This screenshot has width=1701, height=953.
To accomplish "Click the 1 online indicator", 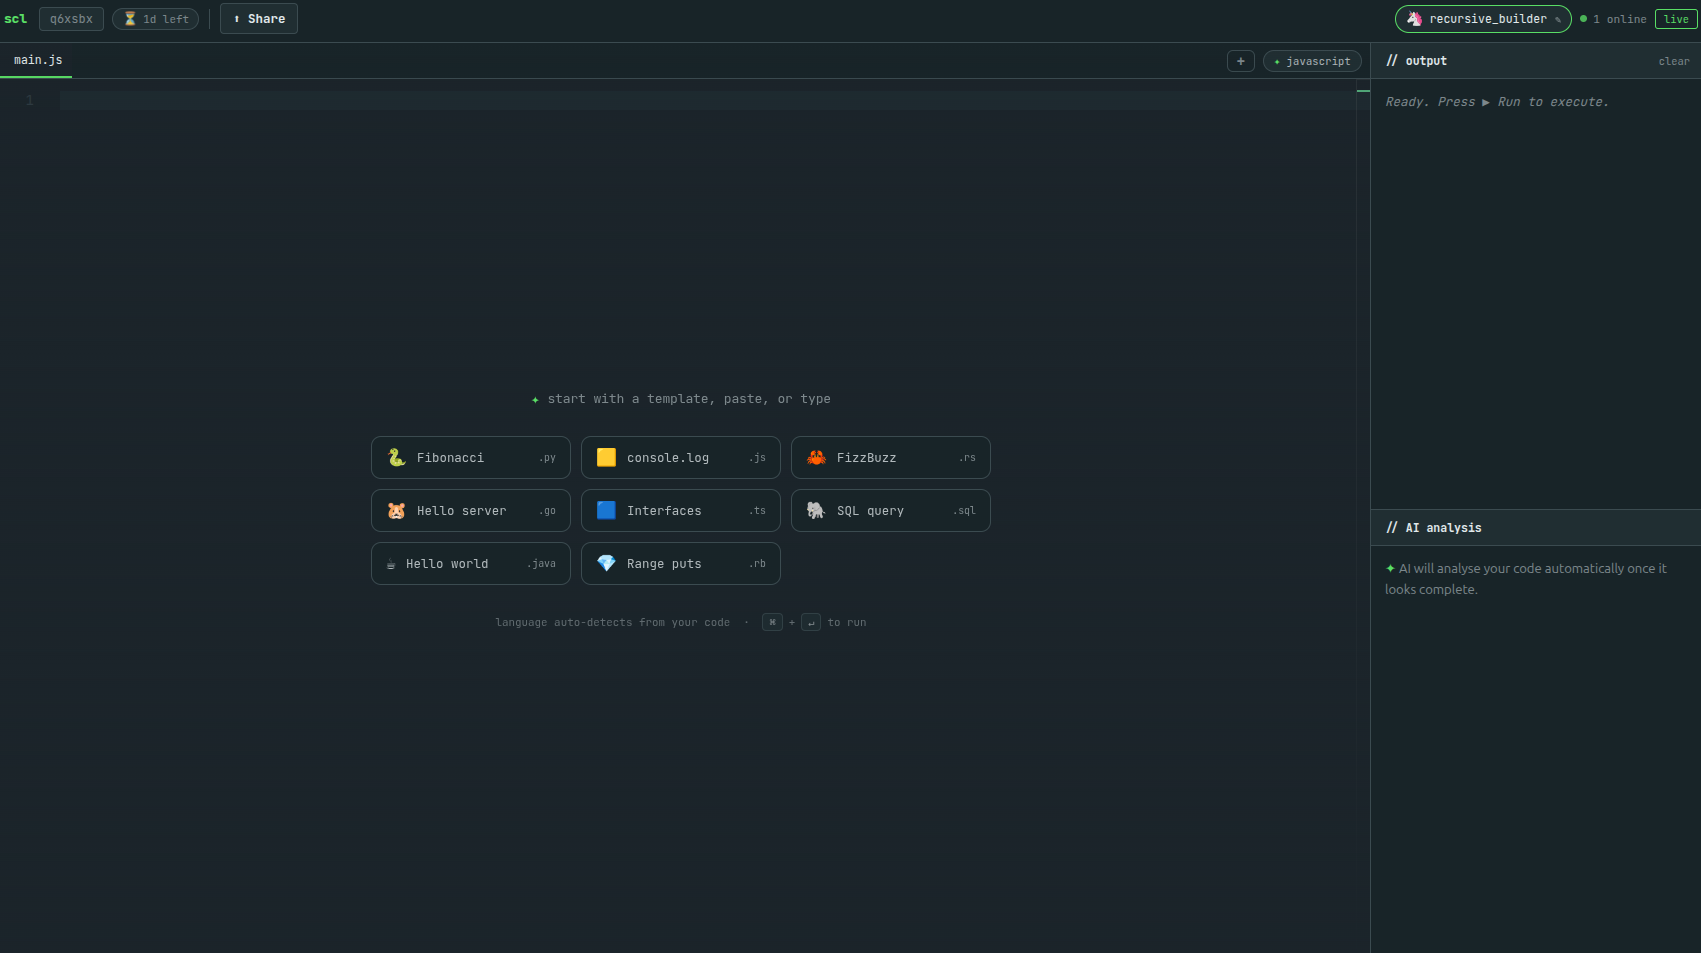I will tap(1613, 19).
